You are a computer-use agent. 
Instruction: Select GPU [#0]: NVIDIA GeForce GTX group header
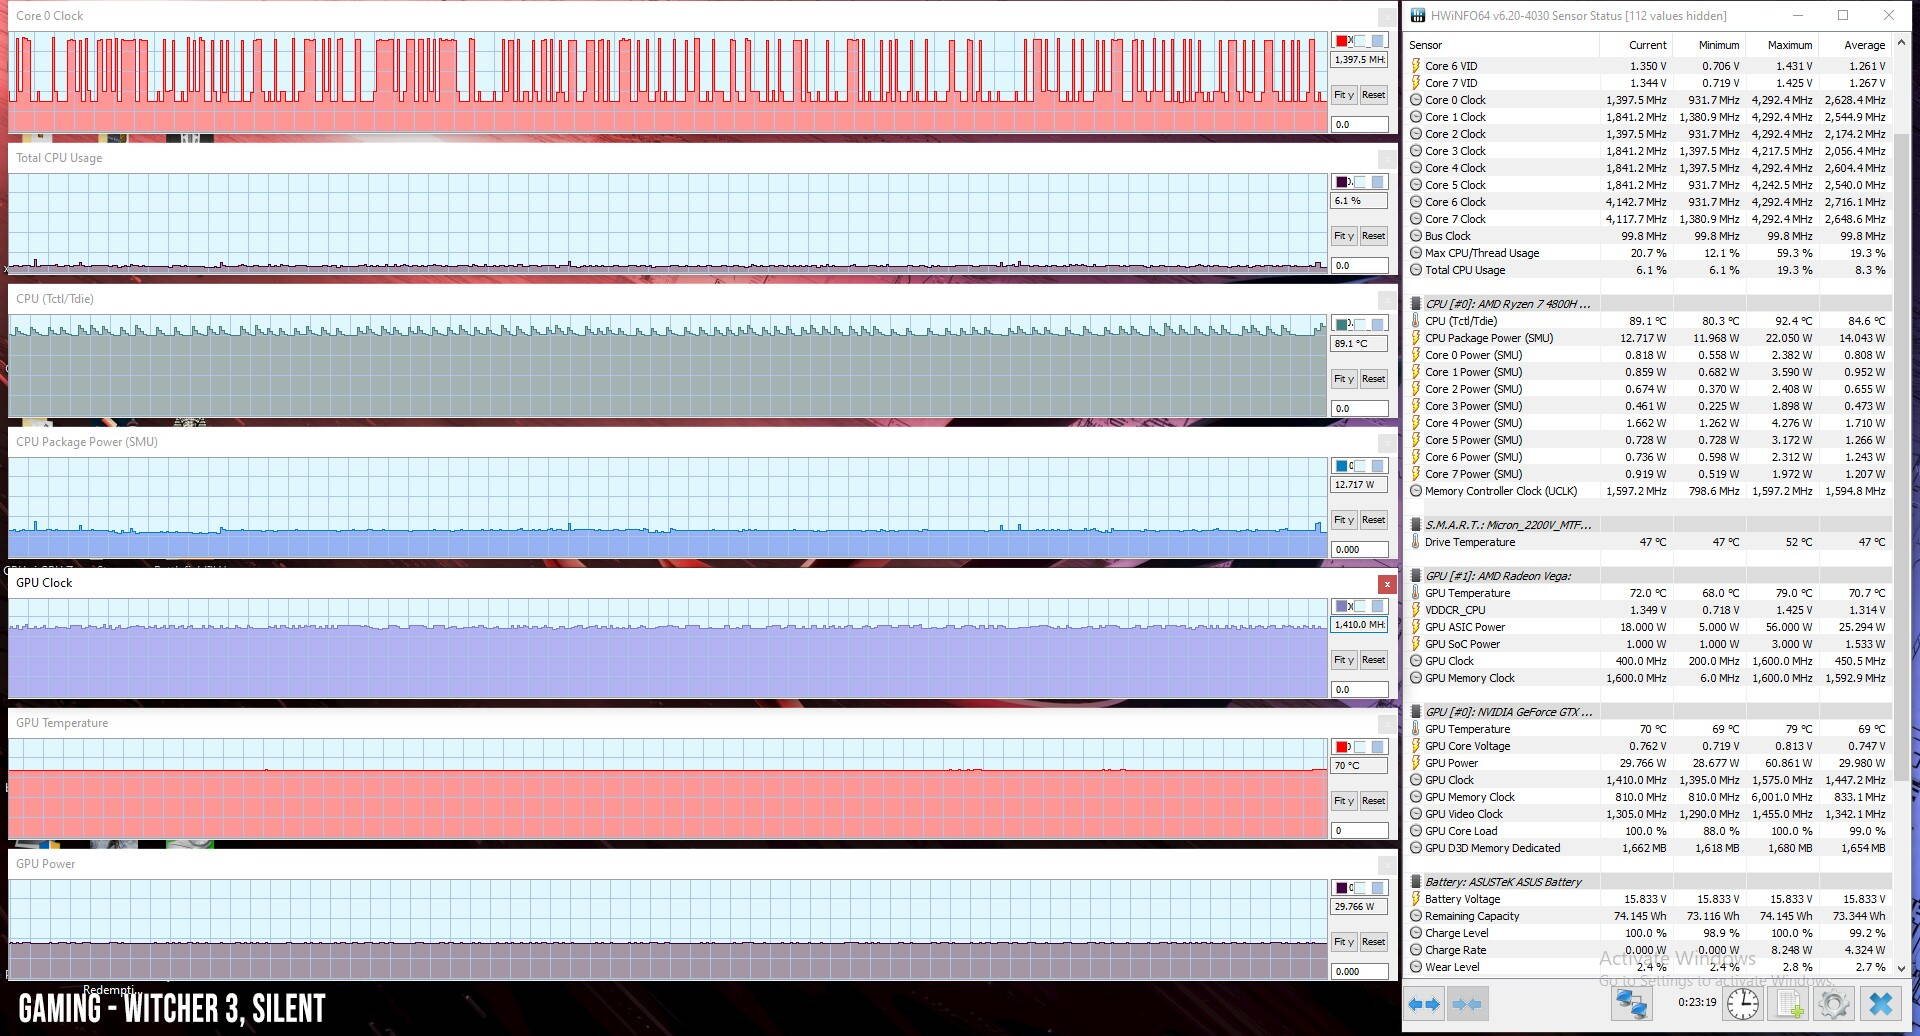(1508, 712)
